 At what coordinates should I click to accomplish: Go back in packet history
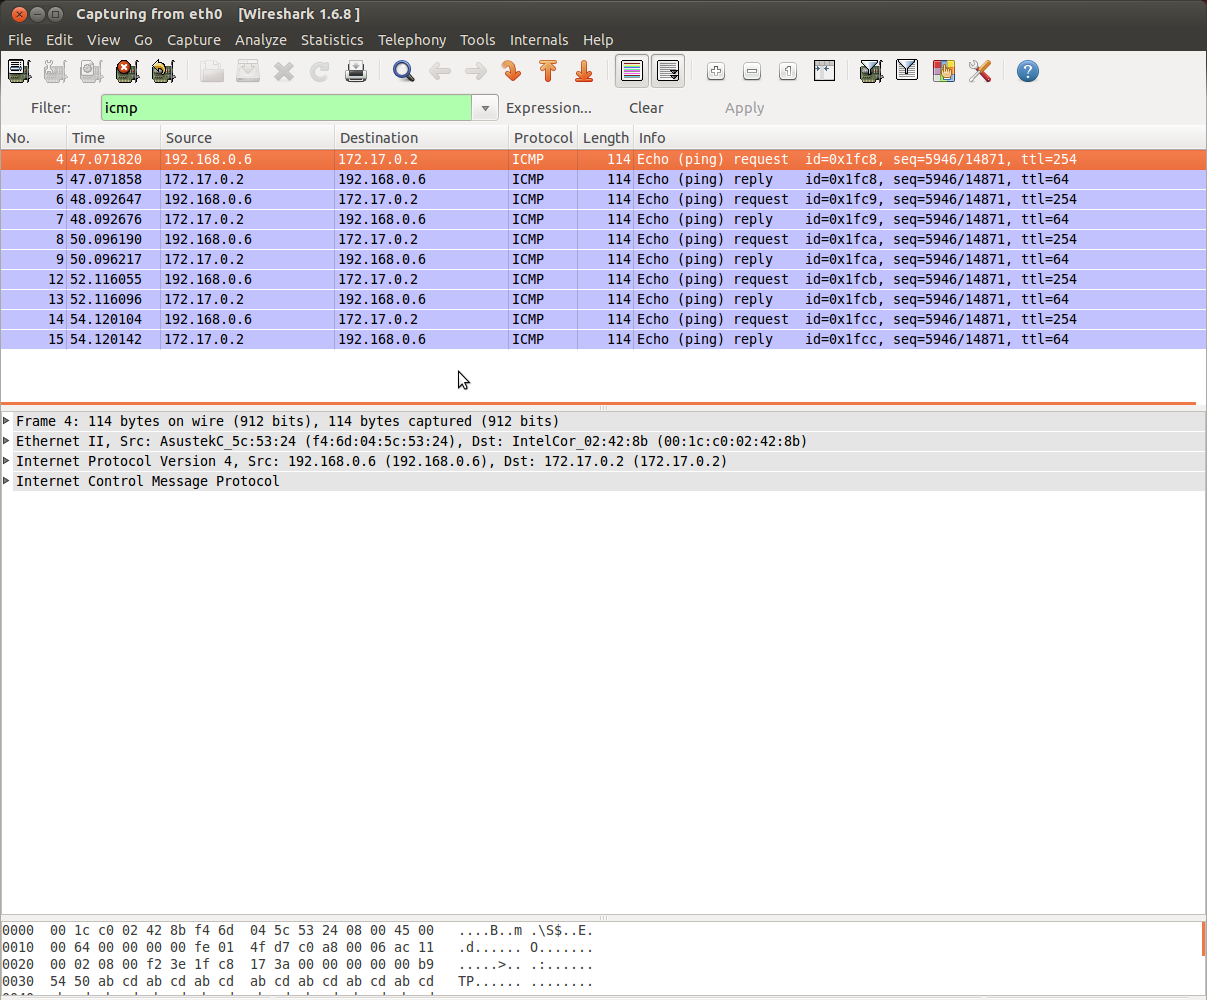[440, 71]
